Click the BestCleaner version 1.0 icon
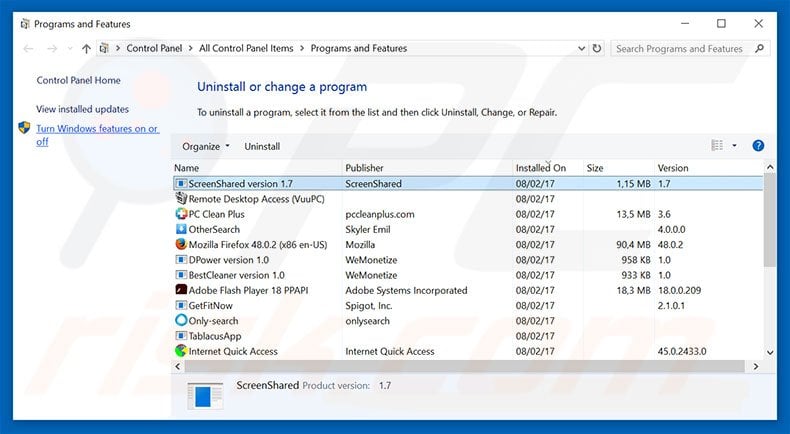The width and height of the screenshot is (790, 434). point(181,275)
